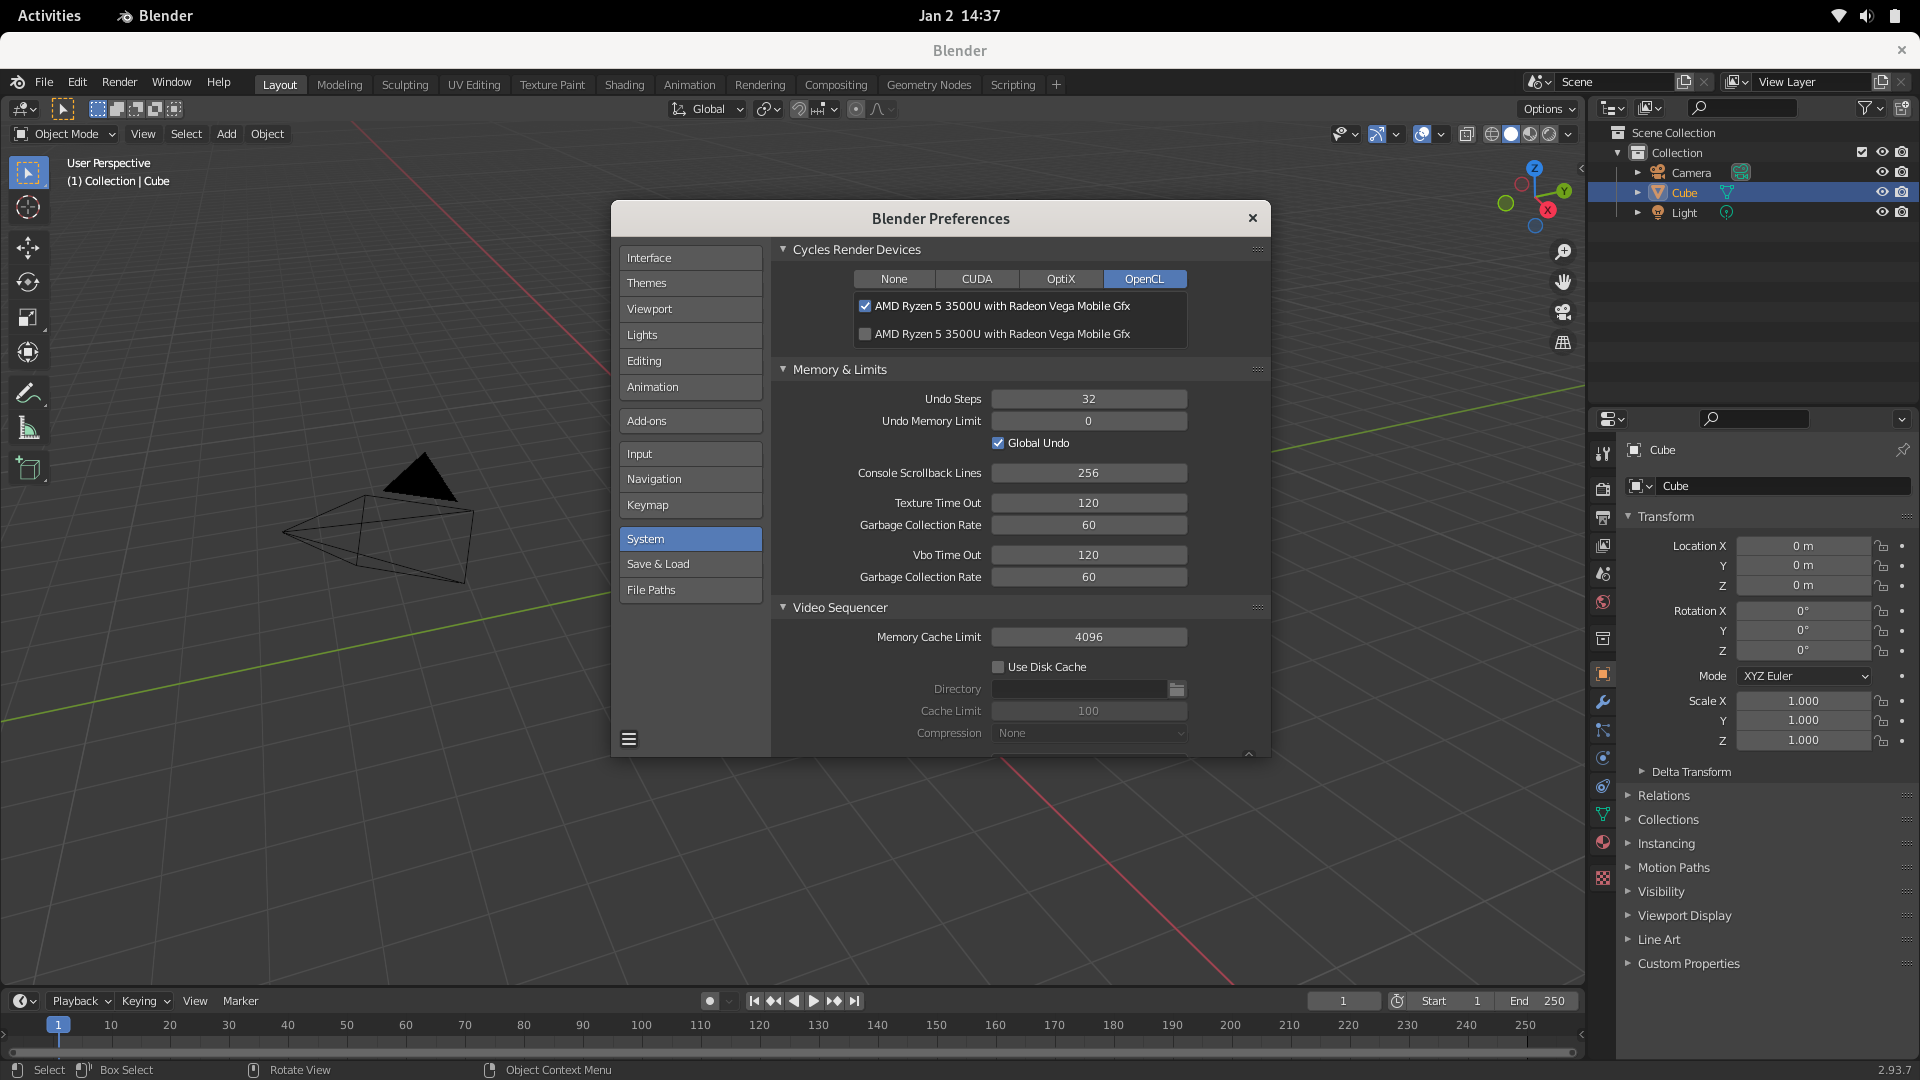Open the Modifier properties wrench tab
The height and width of the screenshot is (1080, 1920).
[x=1603, y=702]
